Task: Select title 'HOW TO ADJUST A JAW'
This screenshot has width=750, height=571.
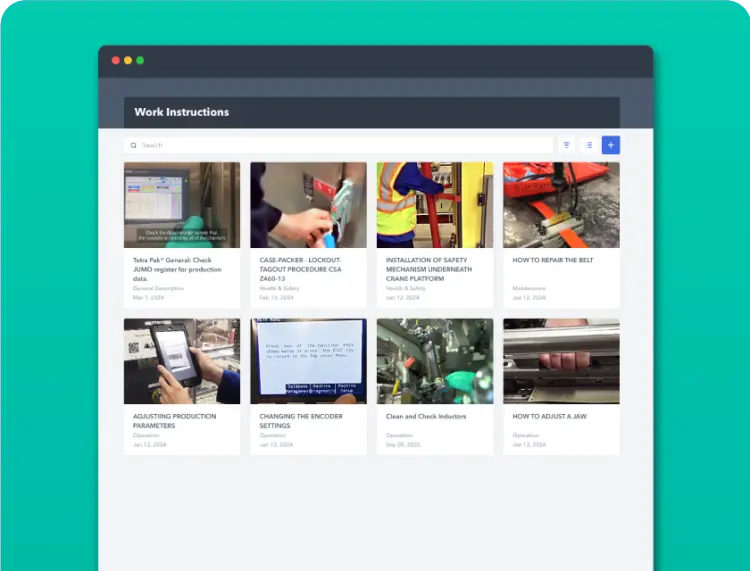Action: [549, 417]
